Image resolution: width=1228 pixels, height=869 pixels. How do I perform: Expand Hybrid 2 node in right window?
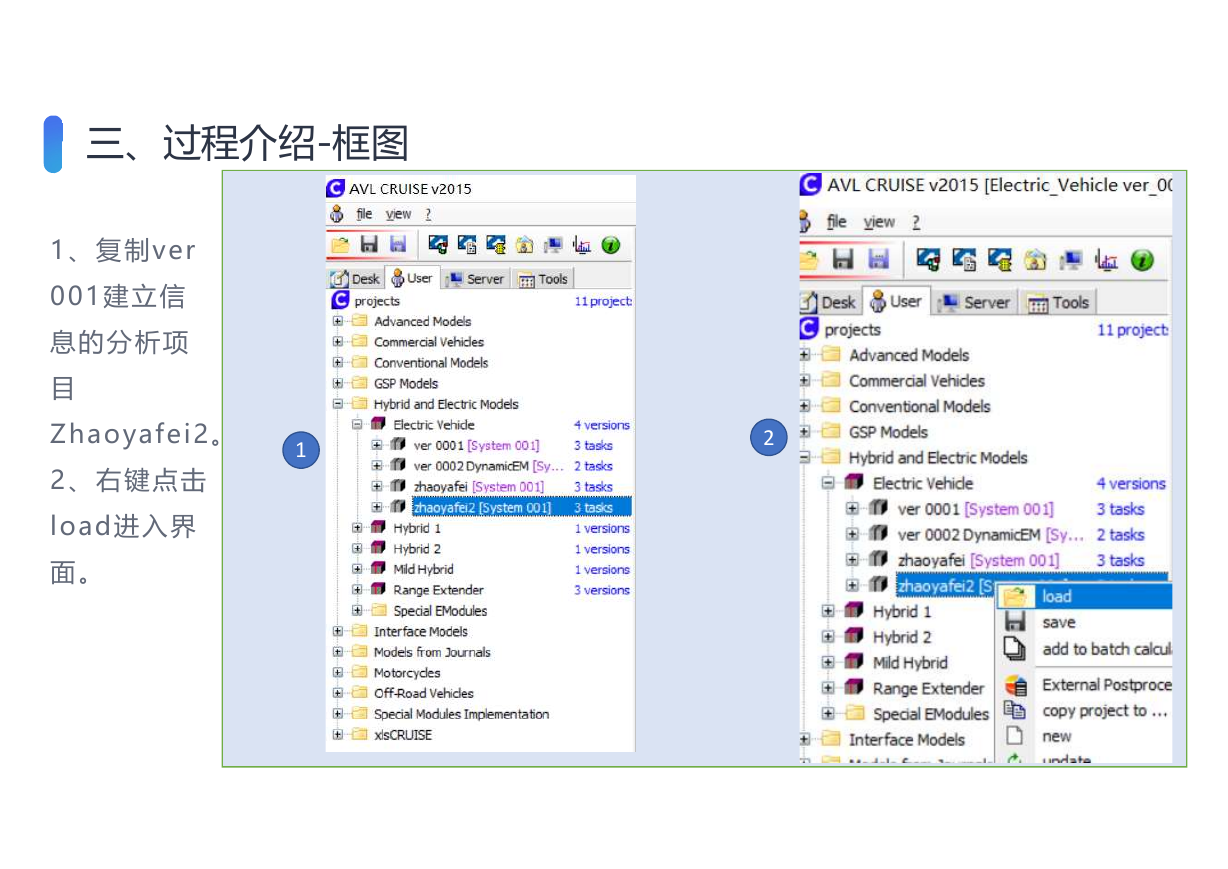click(x=828, y=637)
